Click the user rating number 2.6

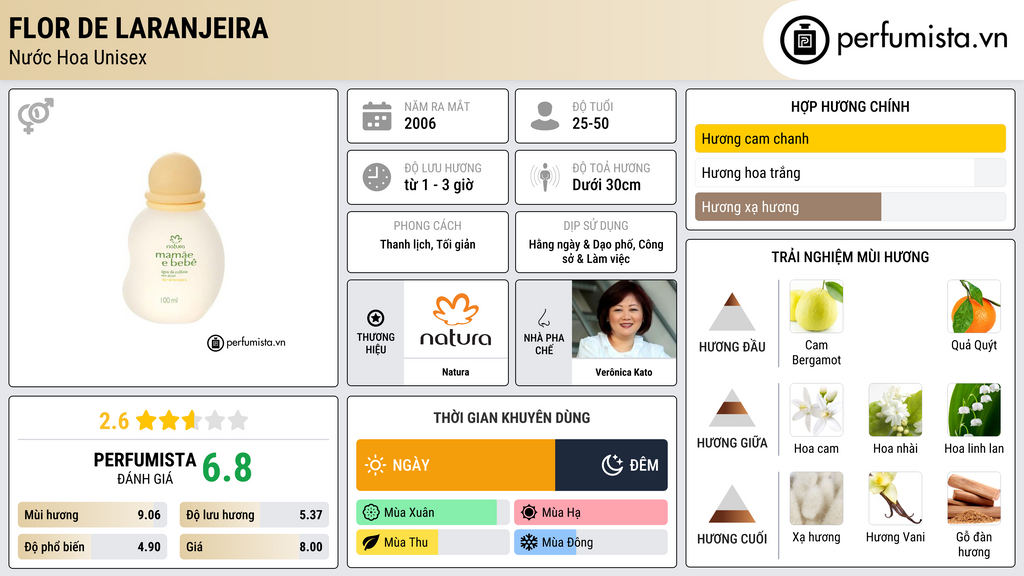pyautogui.click(x=114, y=421)
